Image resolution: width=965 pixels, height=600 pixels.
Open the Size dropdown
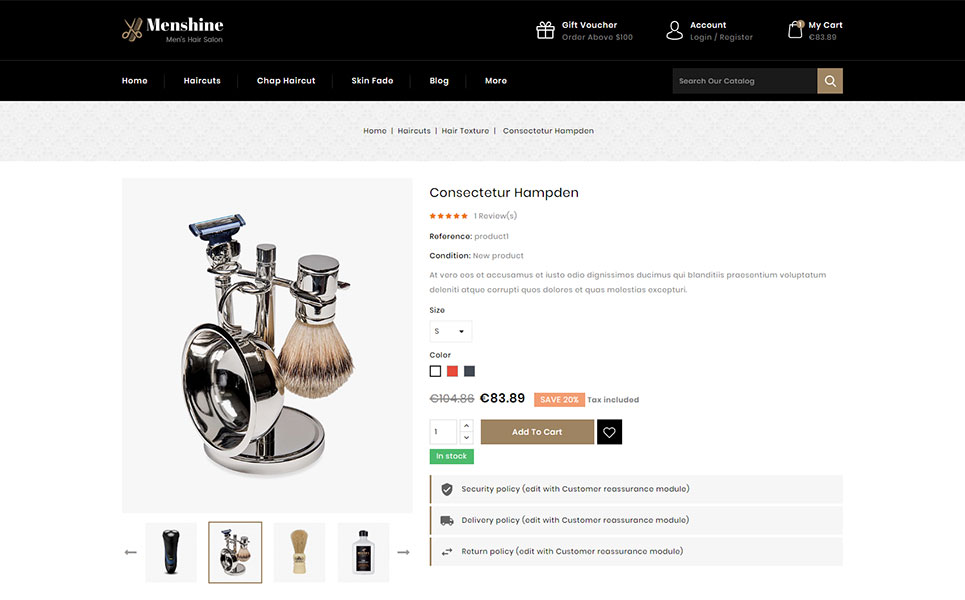450,331
